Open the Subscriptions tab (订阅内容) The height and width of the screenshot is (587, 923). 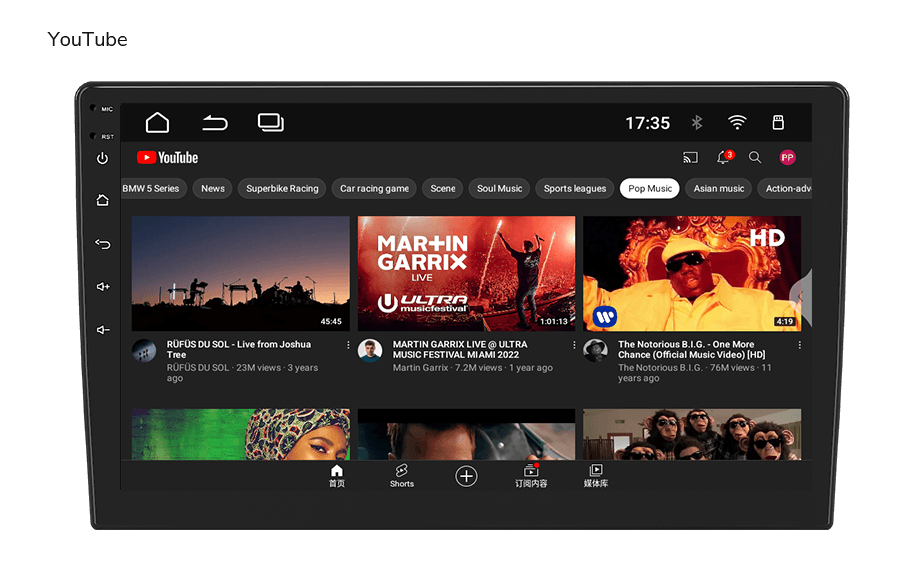[531, 476]
